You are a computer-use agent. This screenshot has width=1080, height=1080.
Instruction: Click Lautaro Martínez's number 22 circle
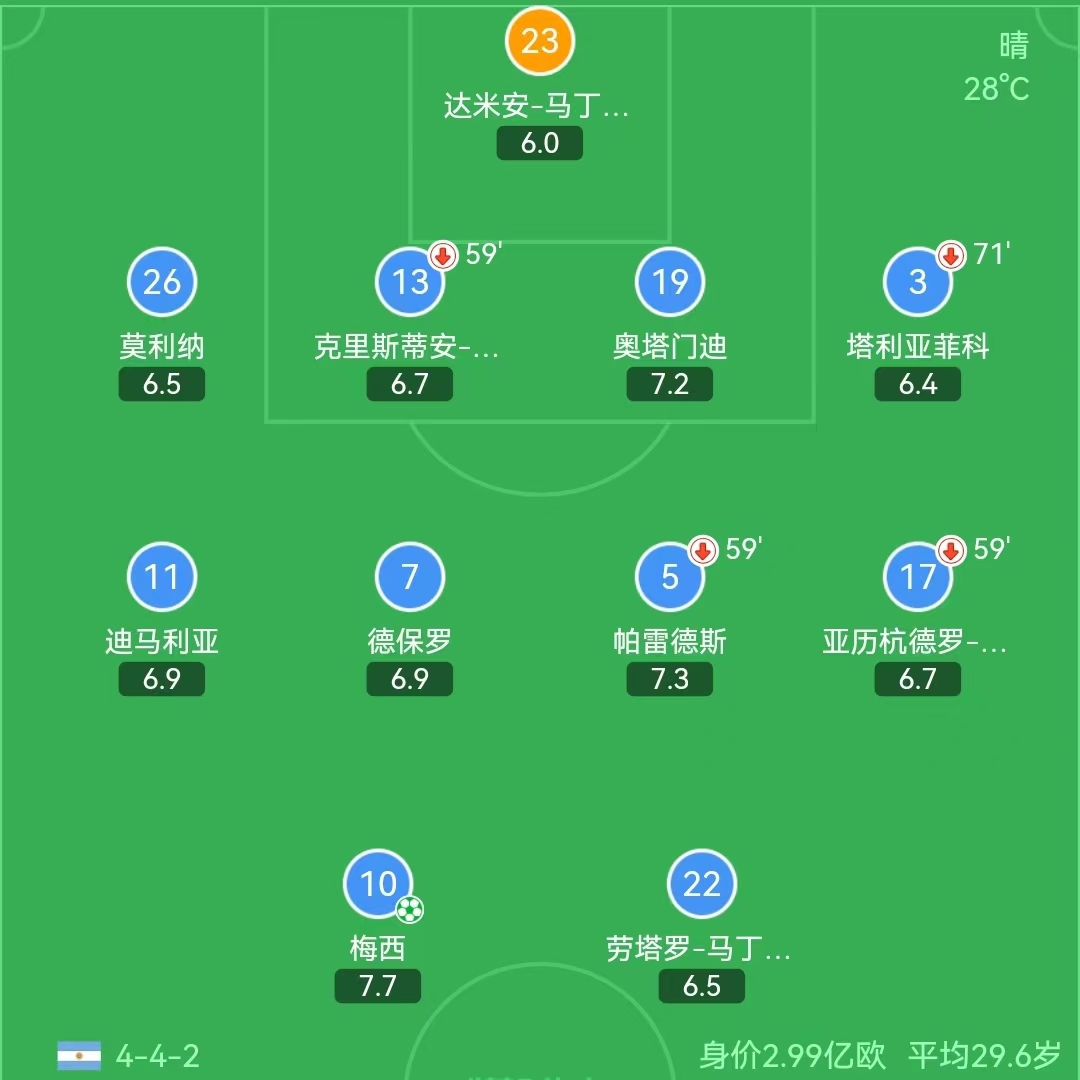702,884
